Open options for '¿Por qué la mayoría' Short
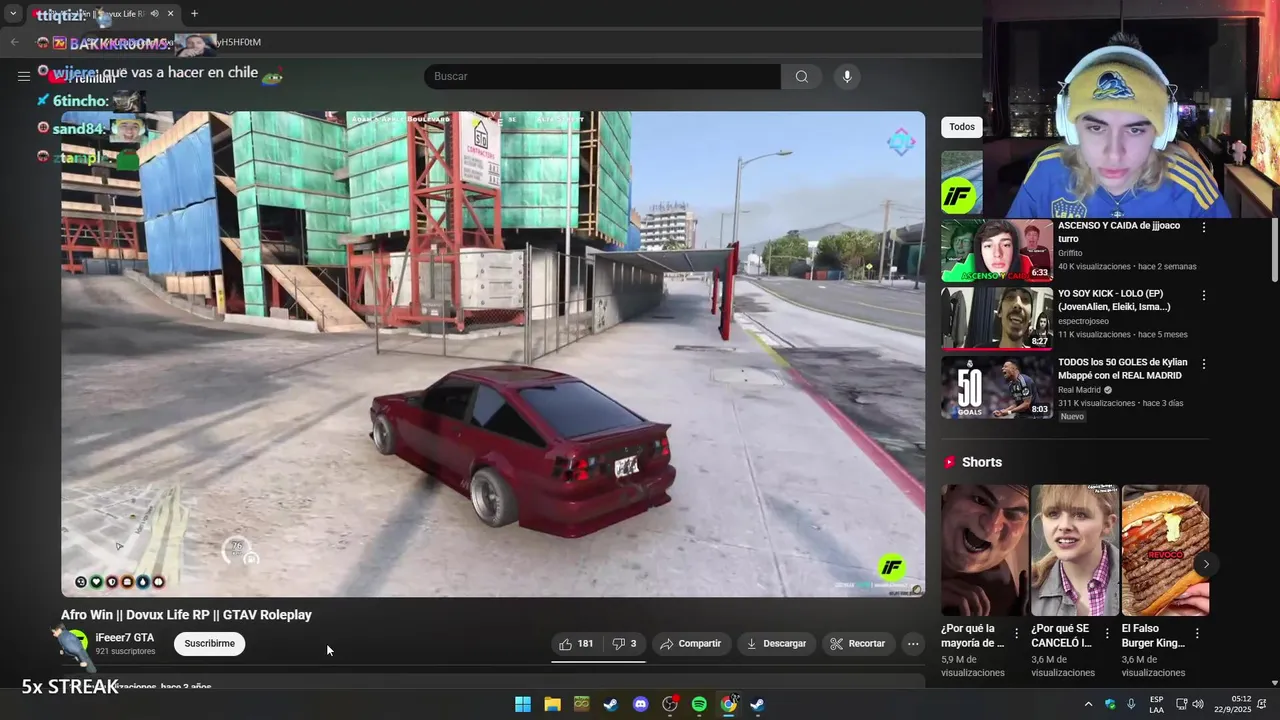The height and width of the screenshot is (720, 1280). point(1017,633)
